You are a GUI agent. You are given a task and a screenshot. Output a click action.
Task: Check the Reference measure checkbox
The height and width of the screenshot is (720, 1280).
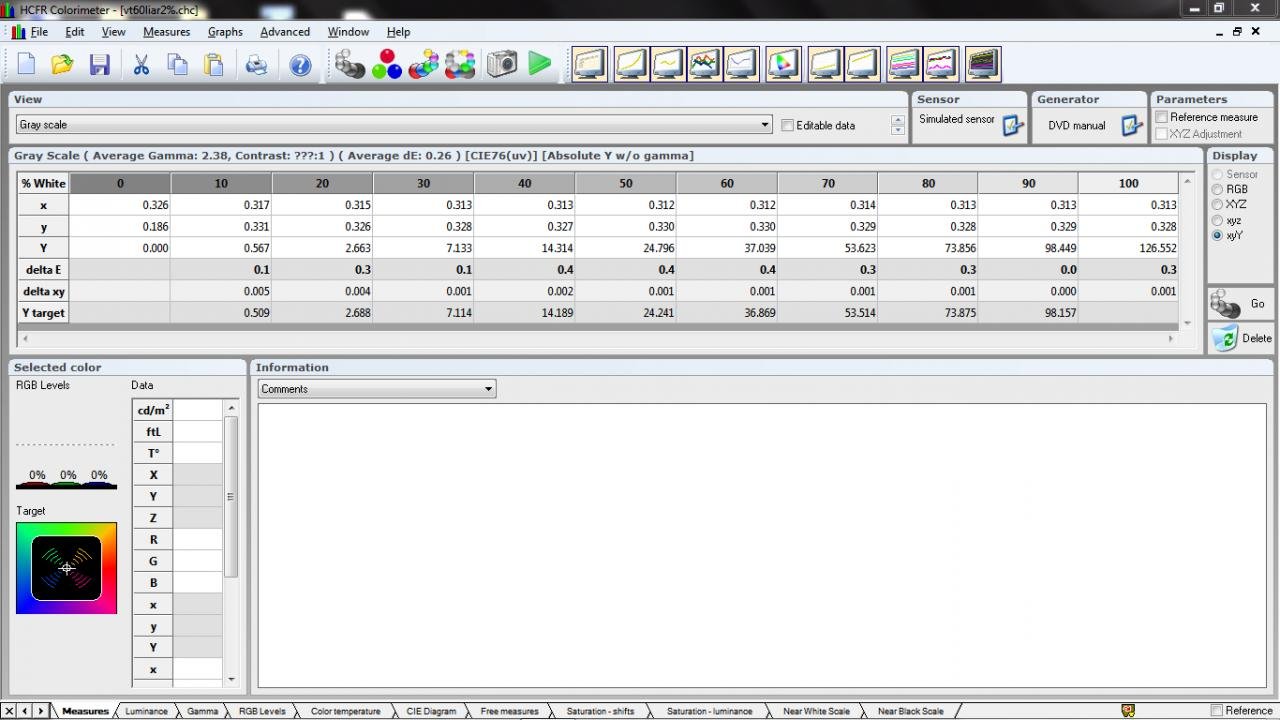tap(1162, 117)
